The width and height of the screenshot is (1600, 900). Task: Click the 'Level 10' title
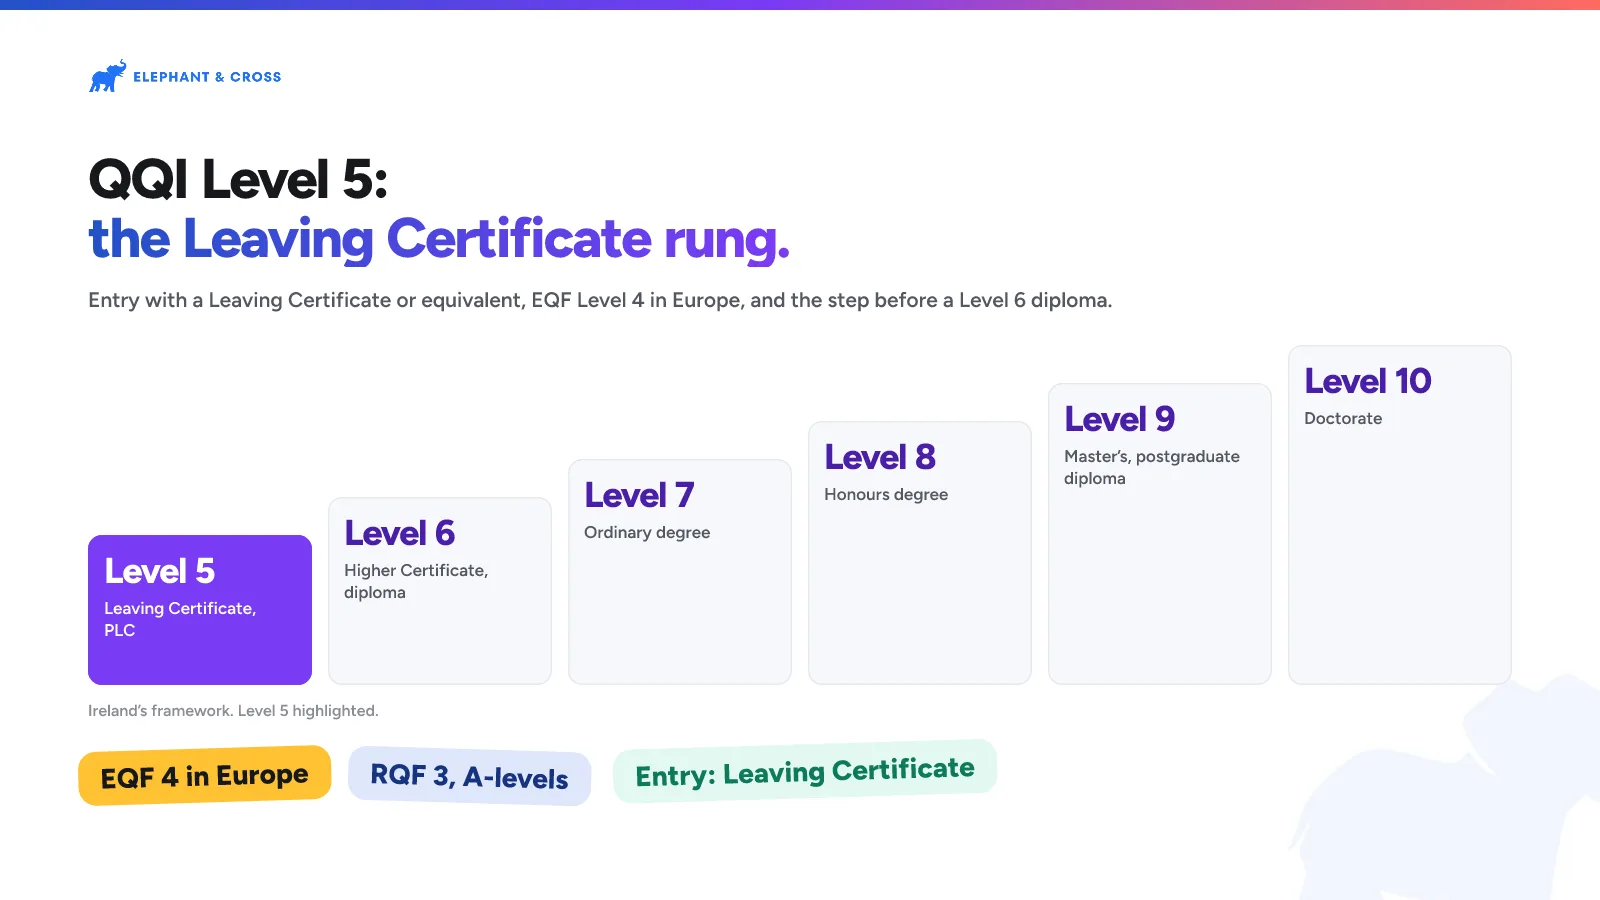[x=1368, y=381]
